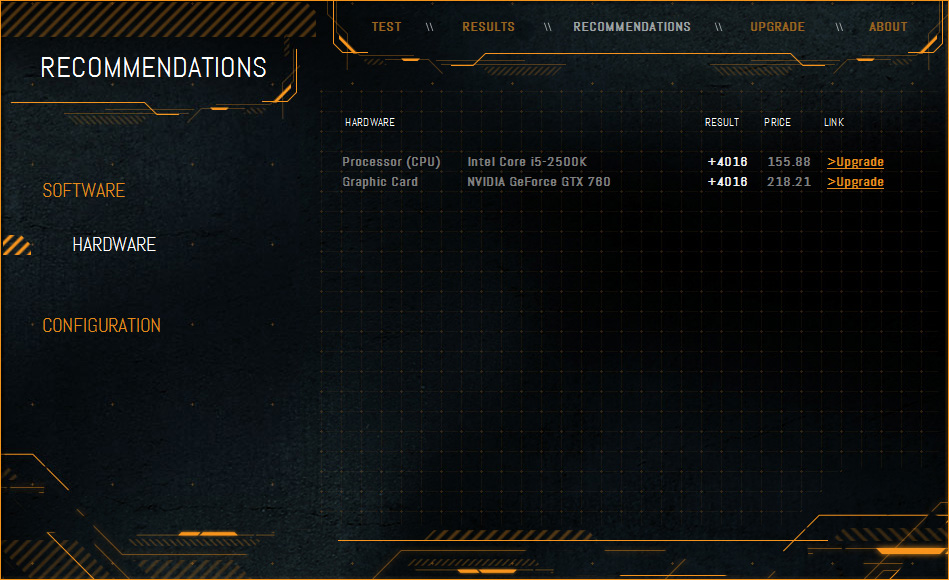Open the ABOUT tab
949x580 pixels.
click(x=888, y=27)
